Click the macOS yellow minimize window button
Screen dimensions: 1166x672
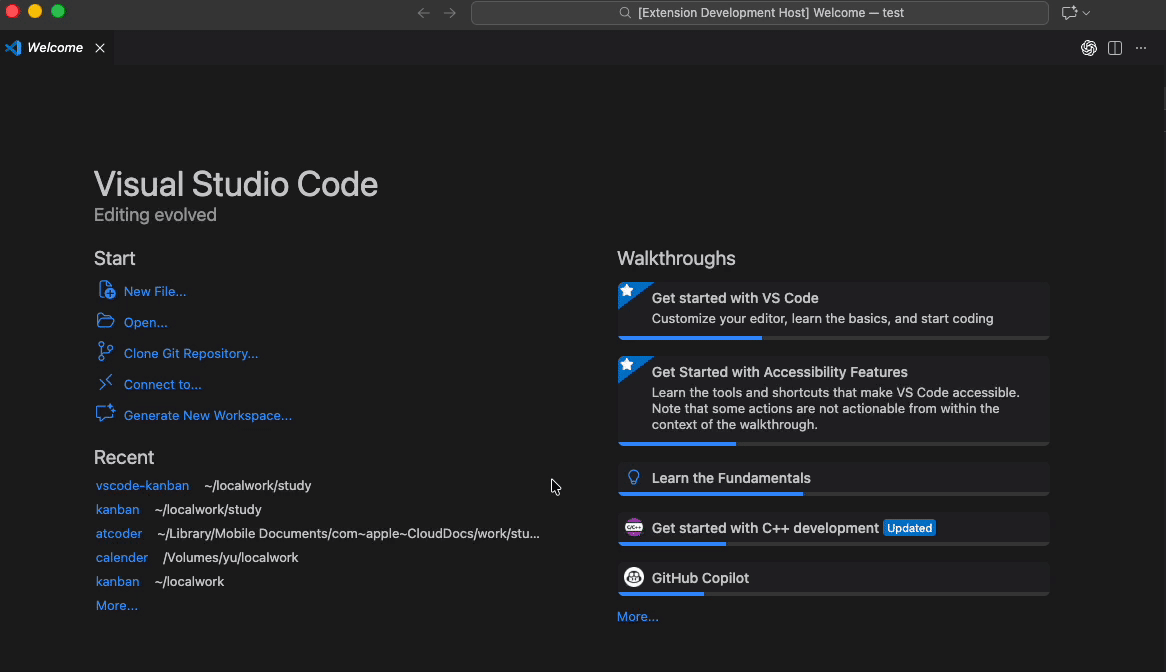click(35, 11)
